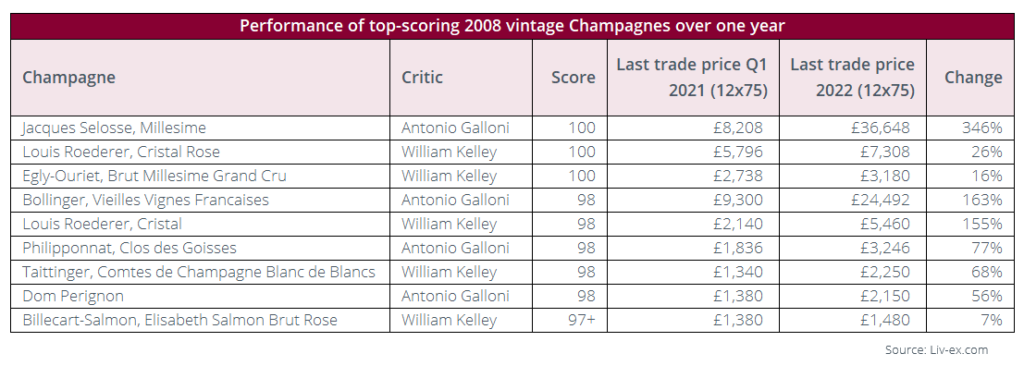The width and height of the screenshot is (1024, 366).
Task: Select the £36,648 price cell
Action: coord(852,128)
